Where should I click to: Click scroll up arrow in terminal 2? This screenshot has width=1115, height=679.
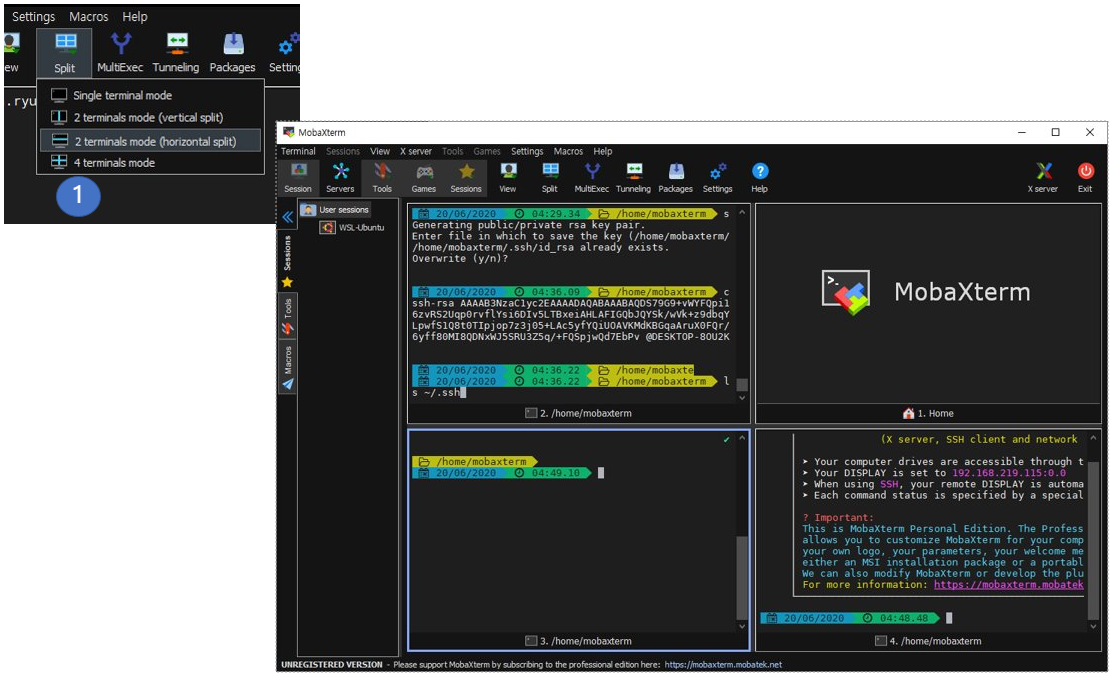click(742, 212)
